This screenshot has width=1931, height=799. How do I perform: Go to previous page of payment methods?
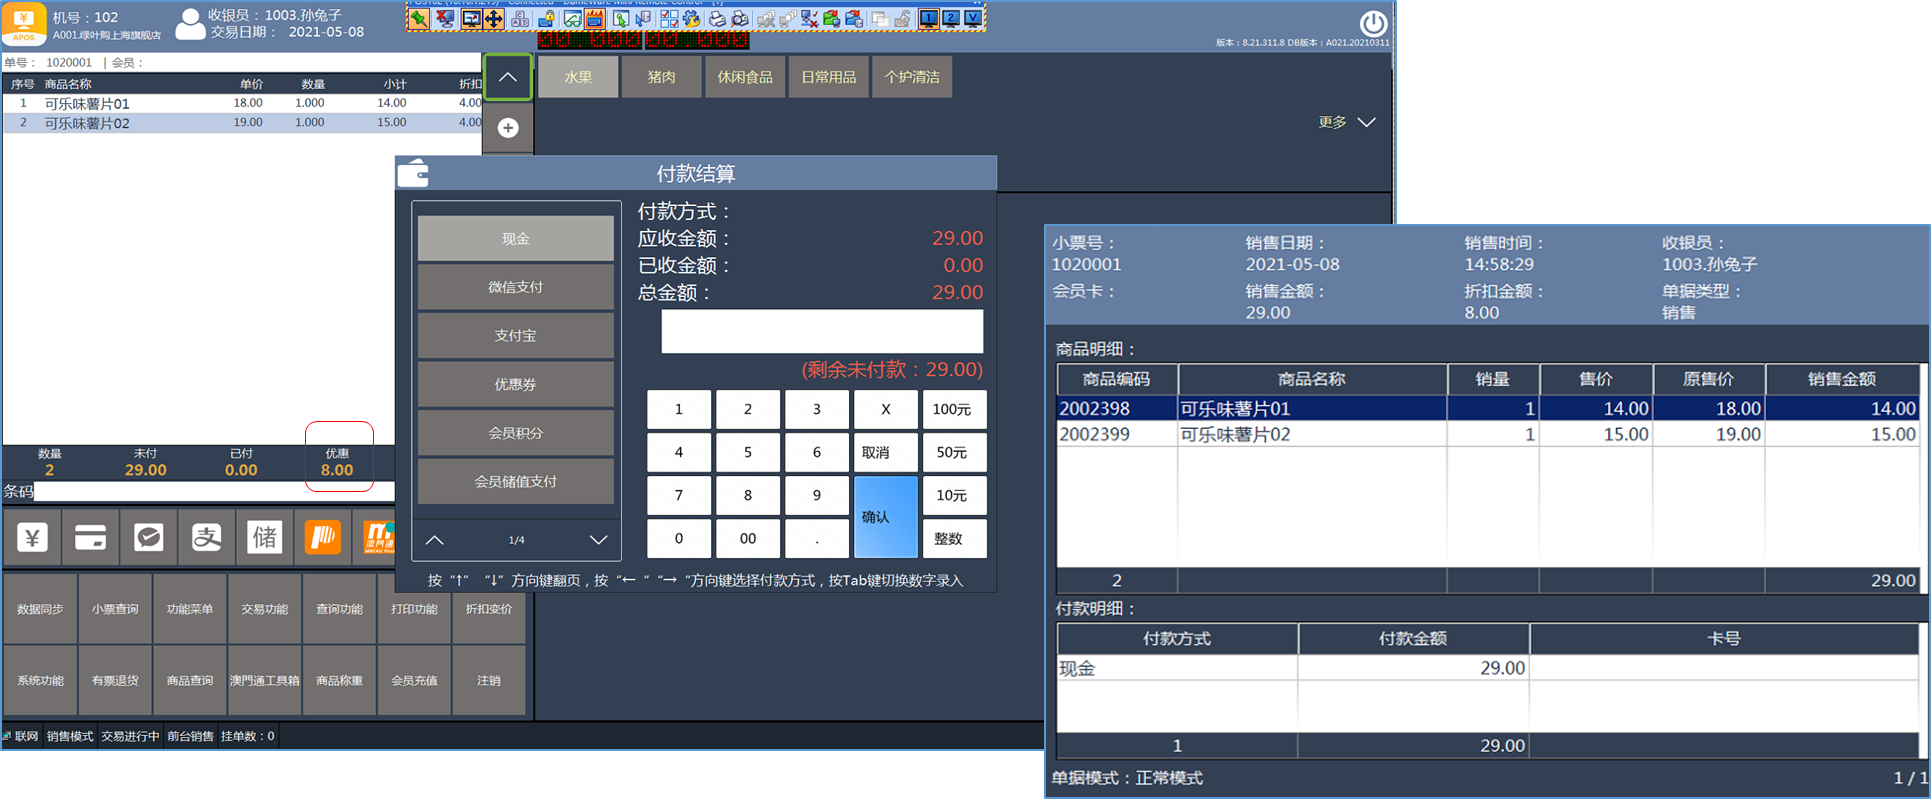click(435, 540)
